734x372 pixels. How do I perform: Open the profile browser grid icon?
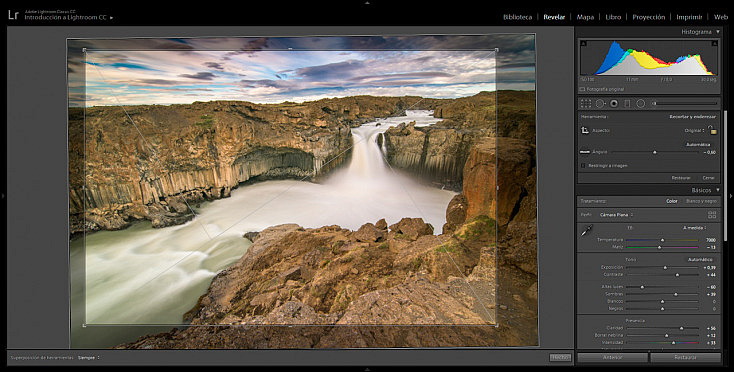(x=712, y=215)
